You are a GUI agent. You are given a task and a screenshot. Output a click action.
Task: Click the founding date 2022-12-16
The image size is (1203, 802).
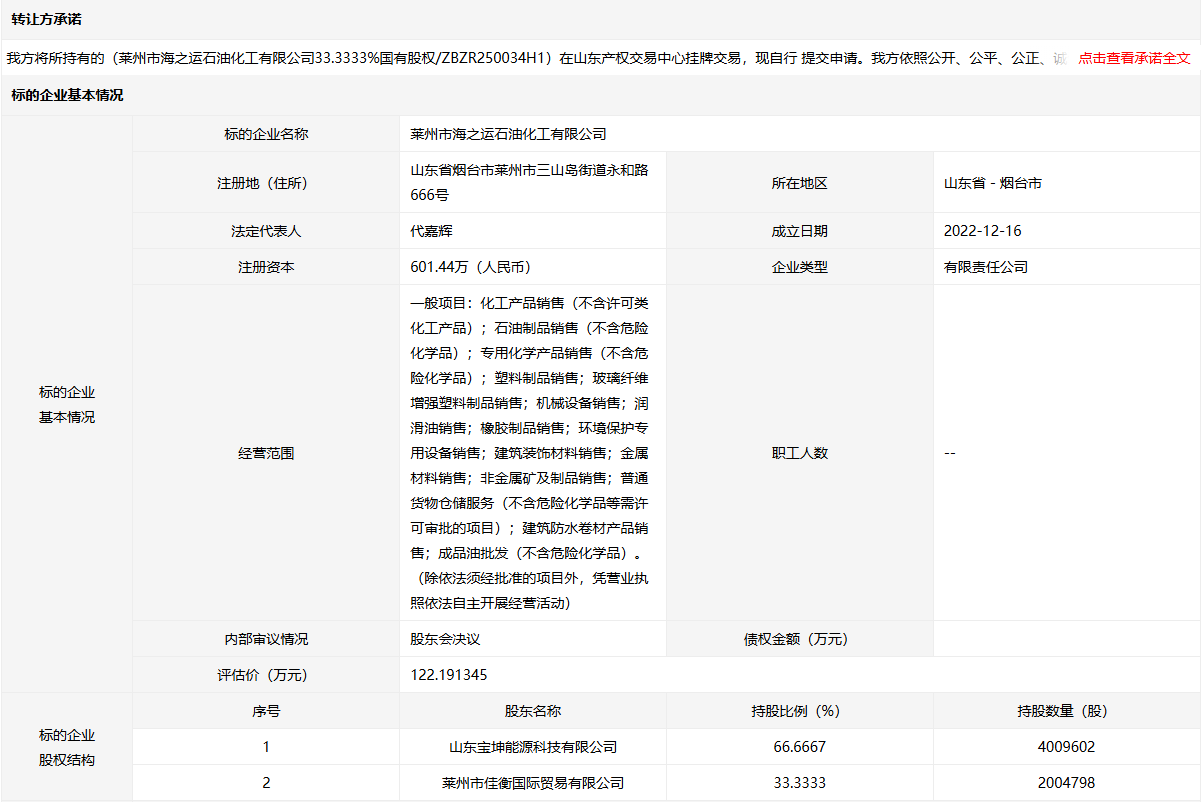982,231
